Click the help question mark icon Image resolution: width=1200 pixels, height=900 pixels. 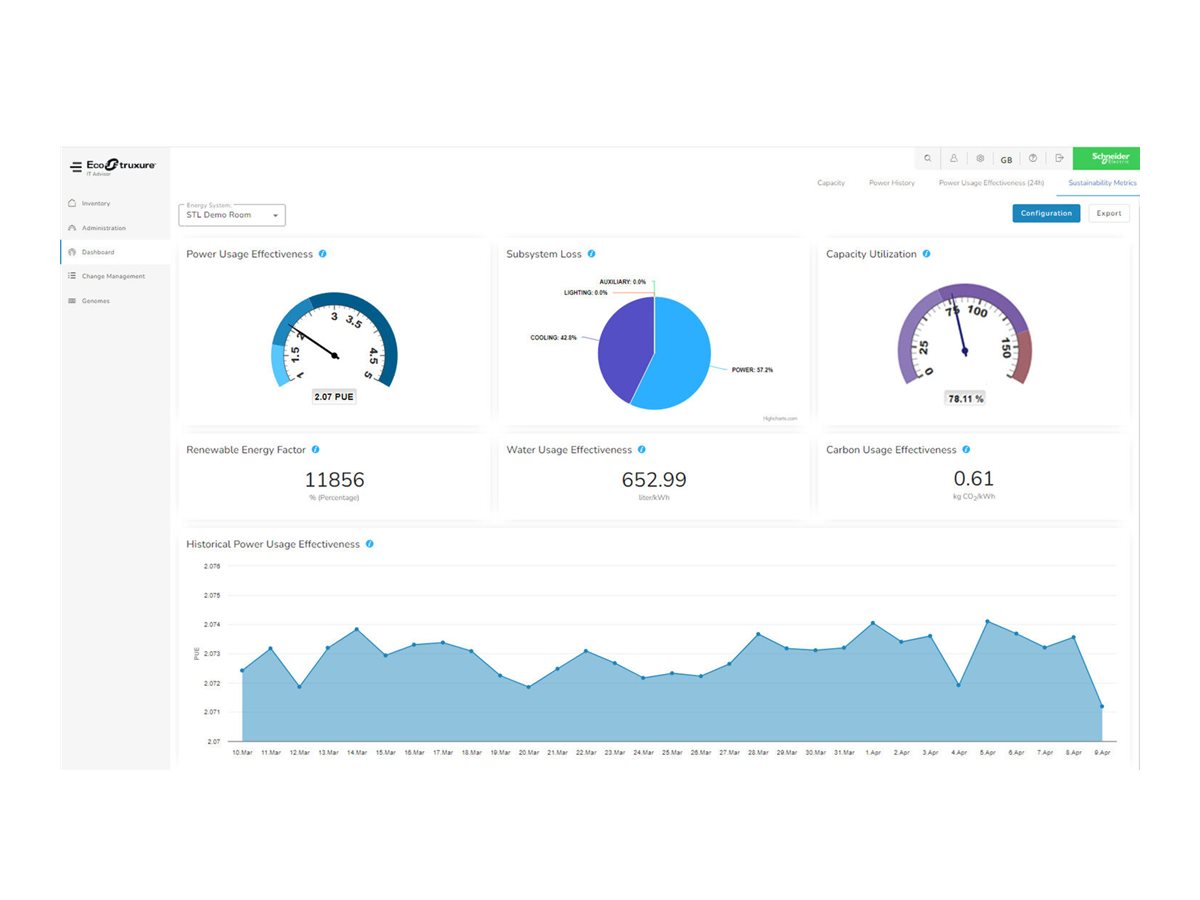click(1033, 158)
